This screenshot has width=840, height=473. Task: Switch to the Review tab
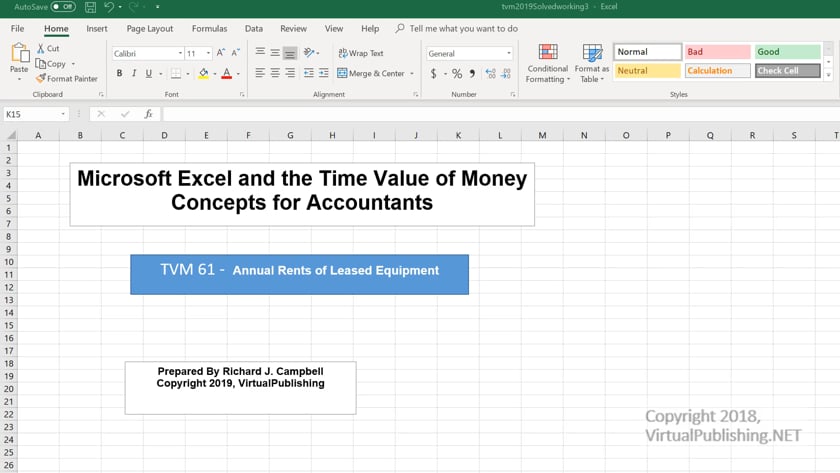pyautogui.click(x=294, y=28)
